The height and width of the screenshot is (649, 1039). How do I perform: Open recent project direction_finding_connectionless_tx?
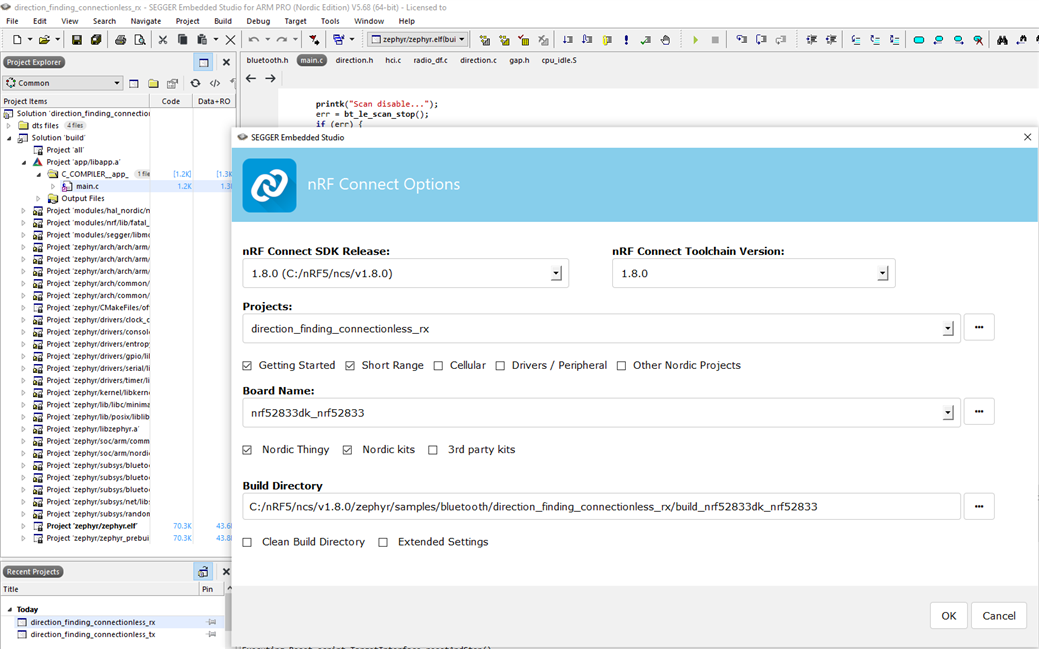click(x=93, y=634)
